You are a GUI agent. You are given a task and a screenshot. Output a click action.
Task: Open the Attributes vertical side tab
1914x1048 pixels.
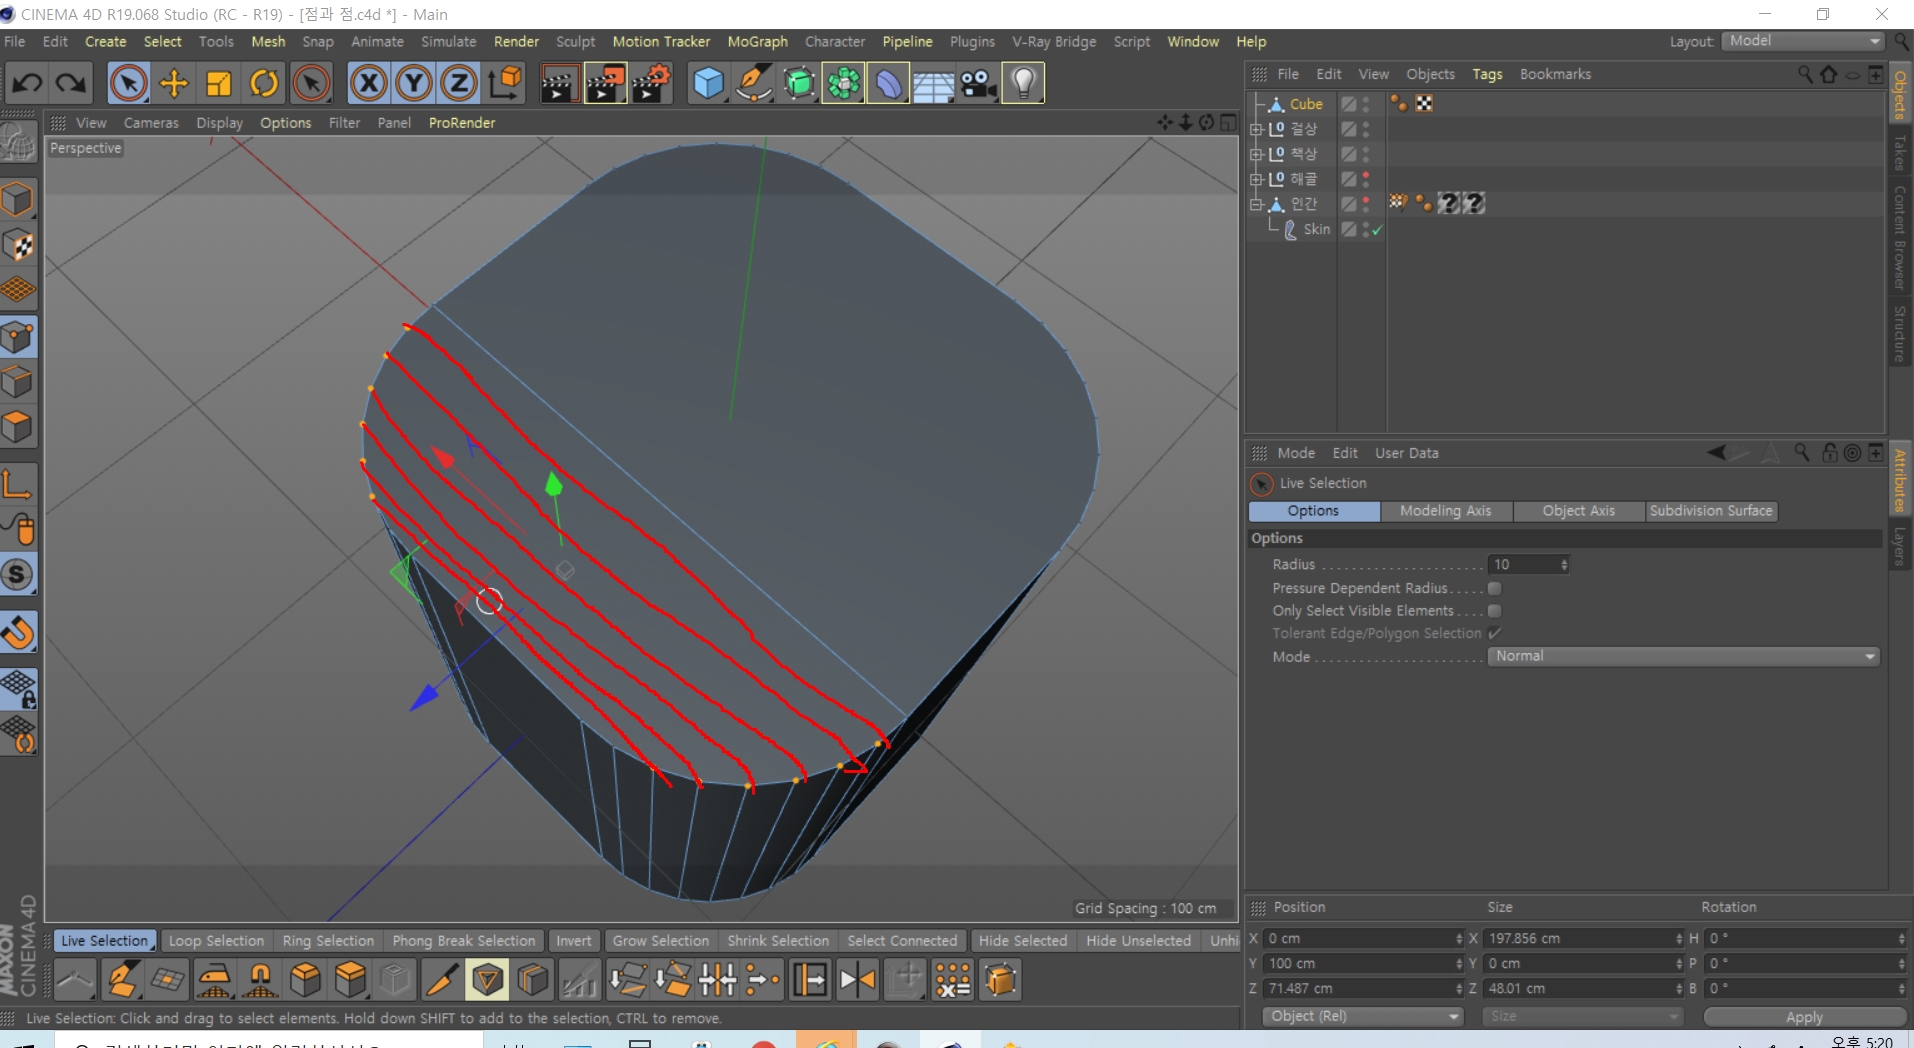click(1900, 480)
